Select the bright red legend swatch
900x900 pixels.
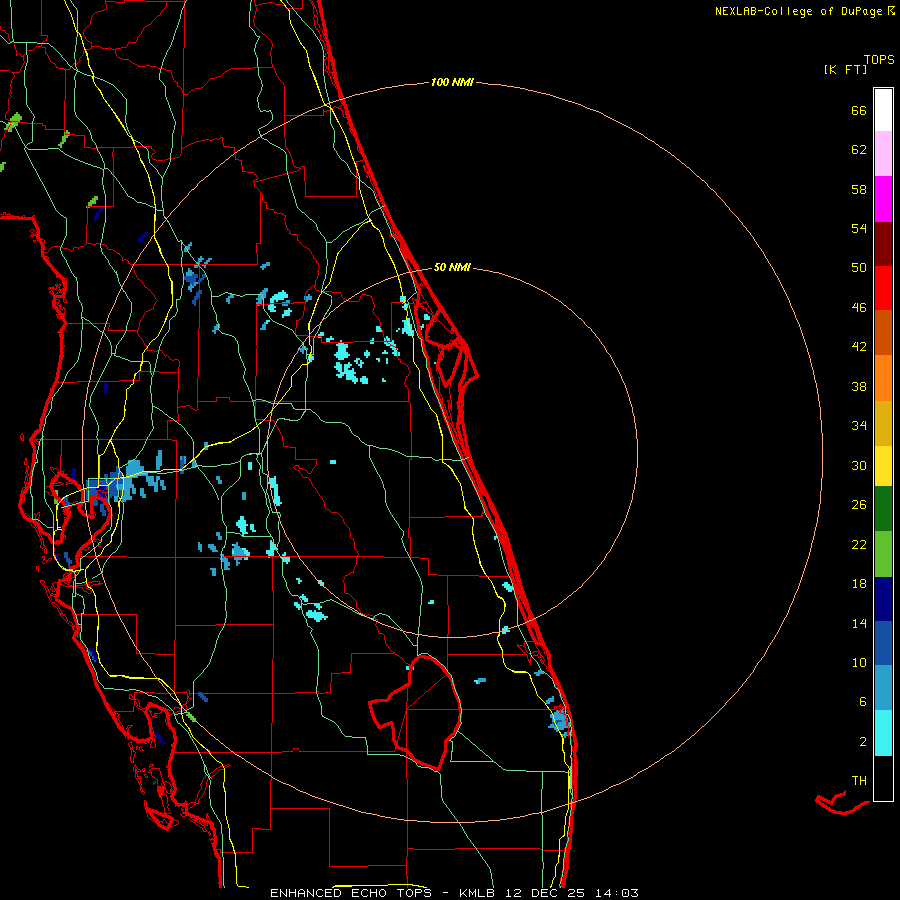[x=883, y=288]
